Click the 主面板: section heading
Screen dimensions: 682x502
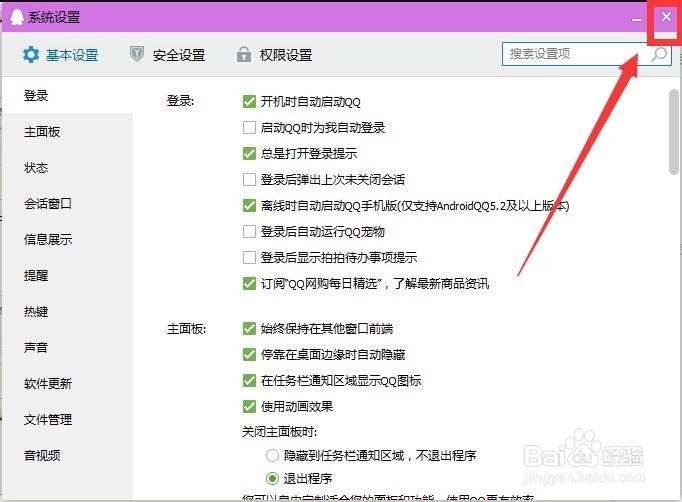187,328
